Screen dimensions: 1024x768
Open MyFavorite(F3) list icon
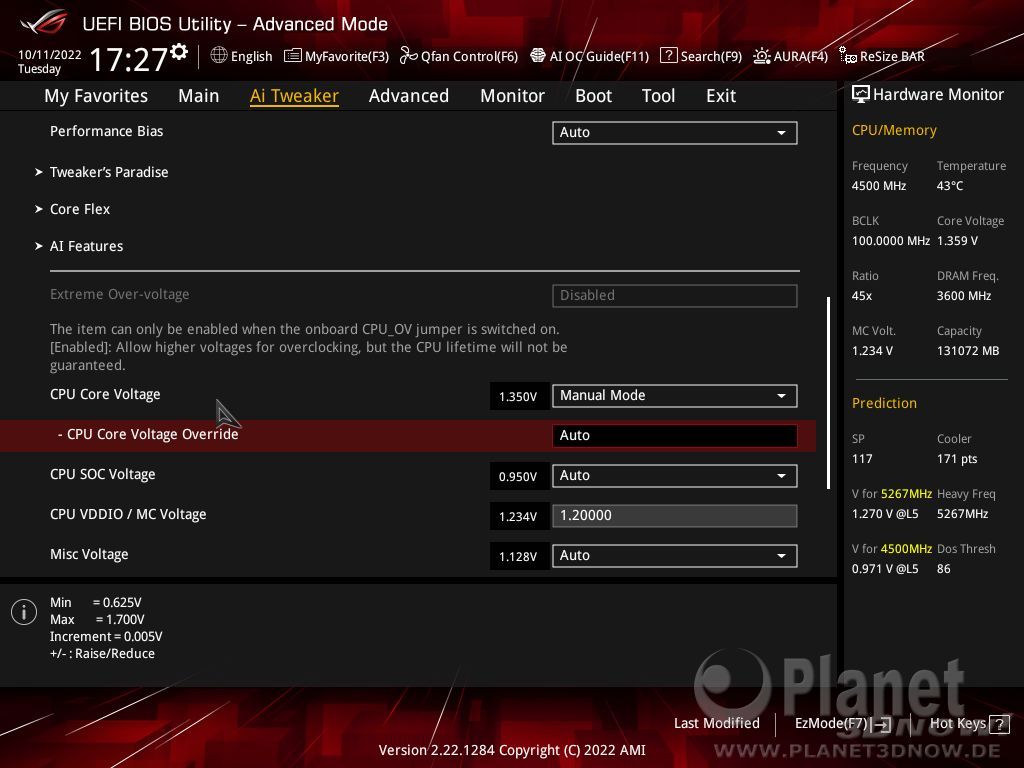293,56
